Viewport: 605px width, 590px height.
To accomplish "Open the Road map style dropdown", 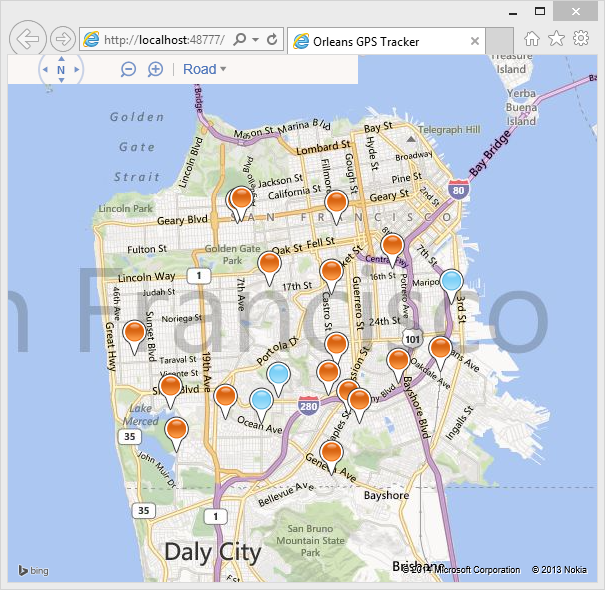I will tap(204, 69).
